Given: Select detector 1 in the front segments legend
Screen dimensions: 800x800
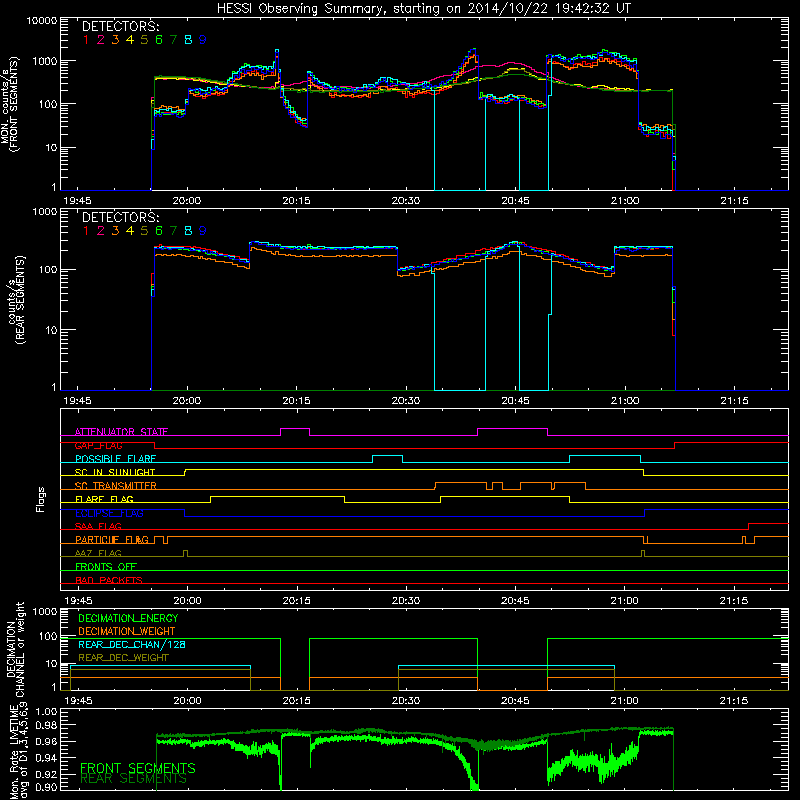Looking at the screenshot, I should (86, 40).
